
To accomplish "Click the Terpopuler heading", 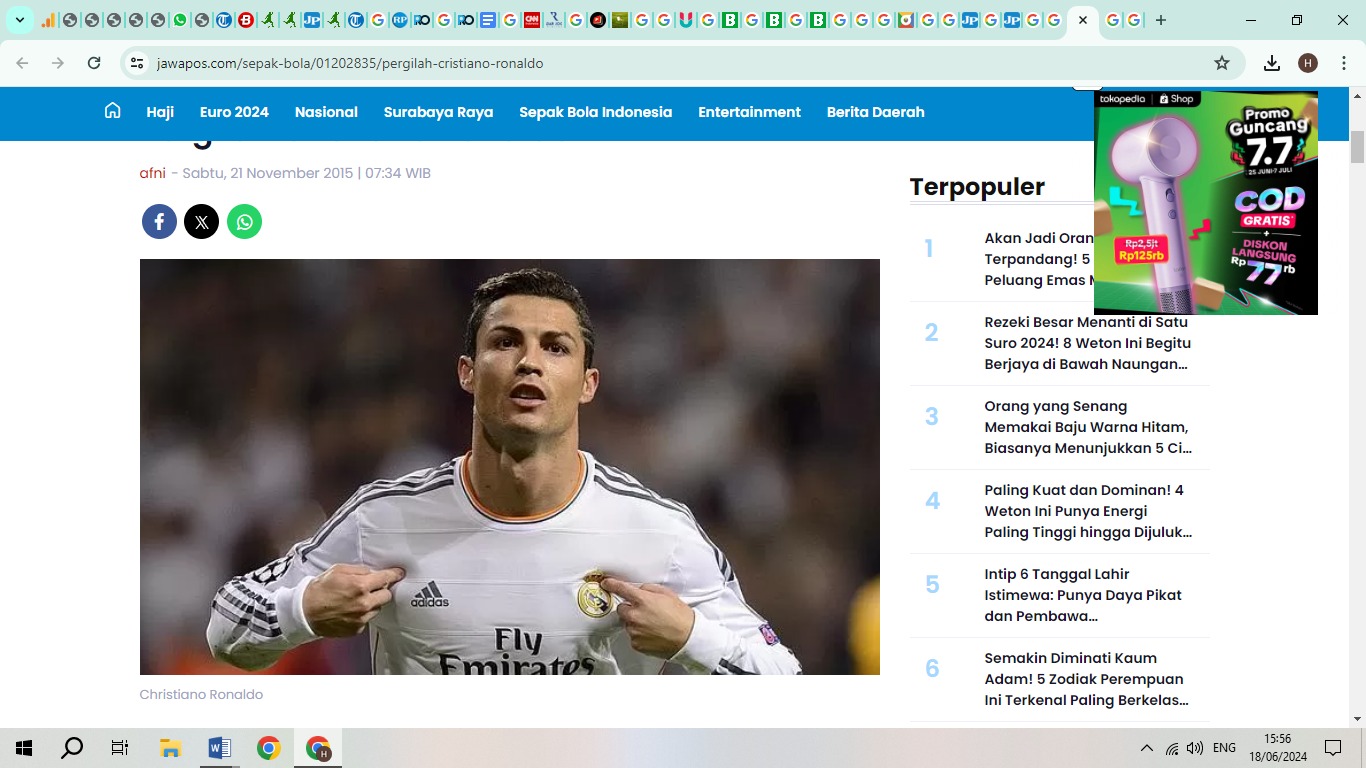I will click(977, 187).
